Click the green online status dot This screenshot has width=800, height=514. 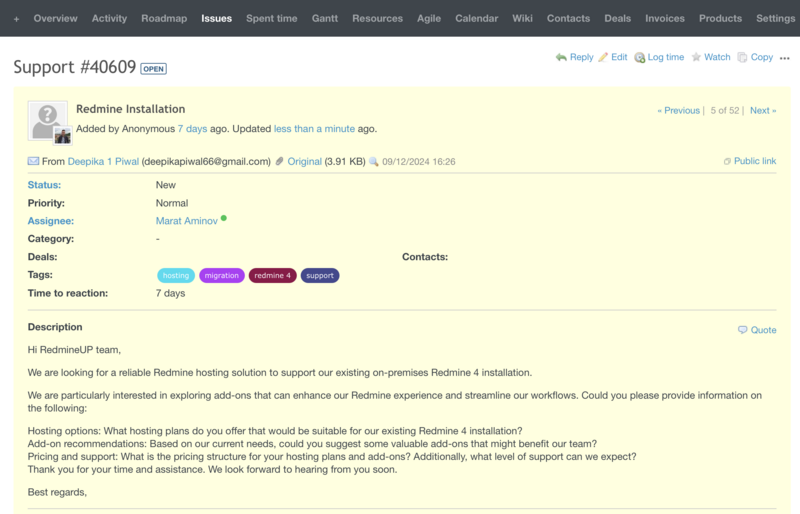coord(223,218)
